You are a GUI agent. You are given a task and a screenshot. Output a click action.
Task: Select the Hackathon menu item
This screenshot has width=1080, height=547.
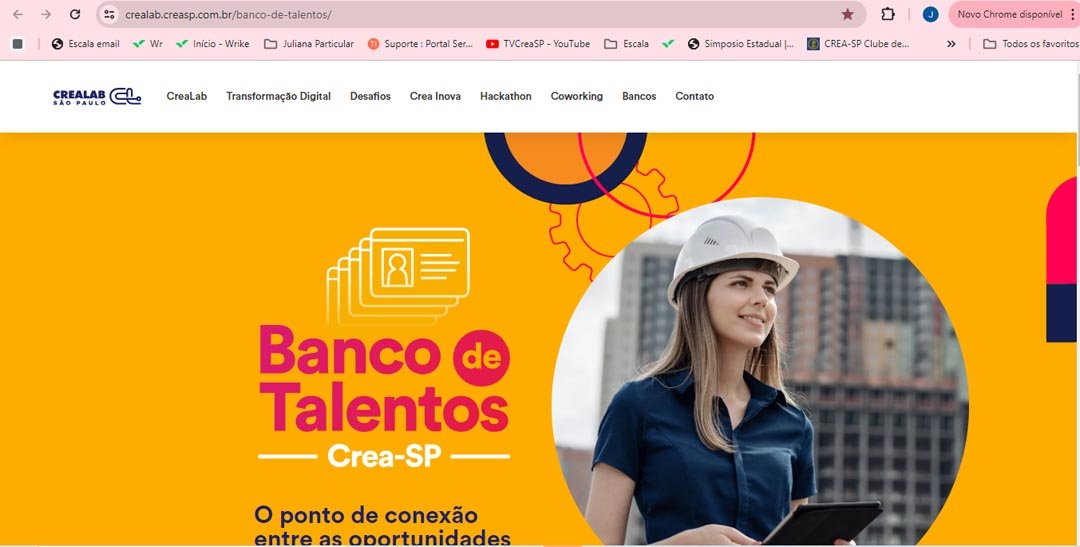click(x=506, y=96)
